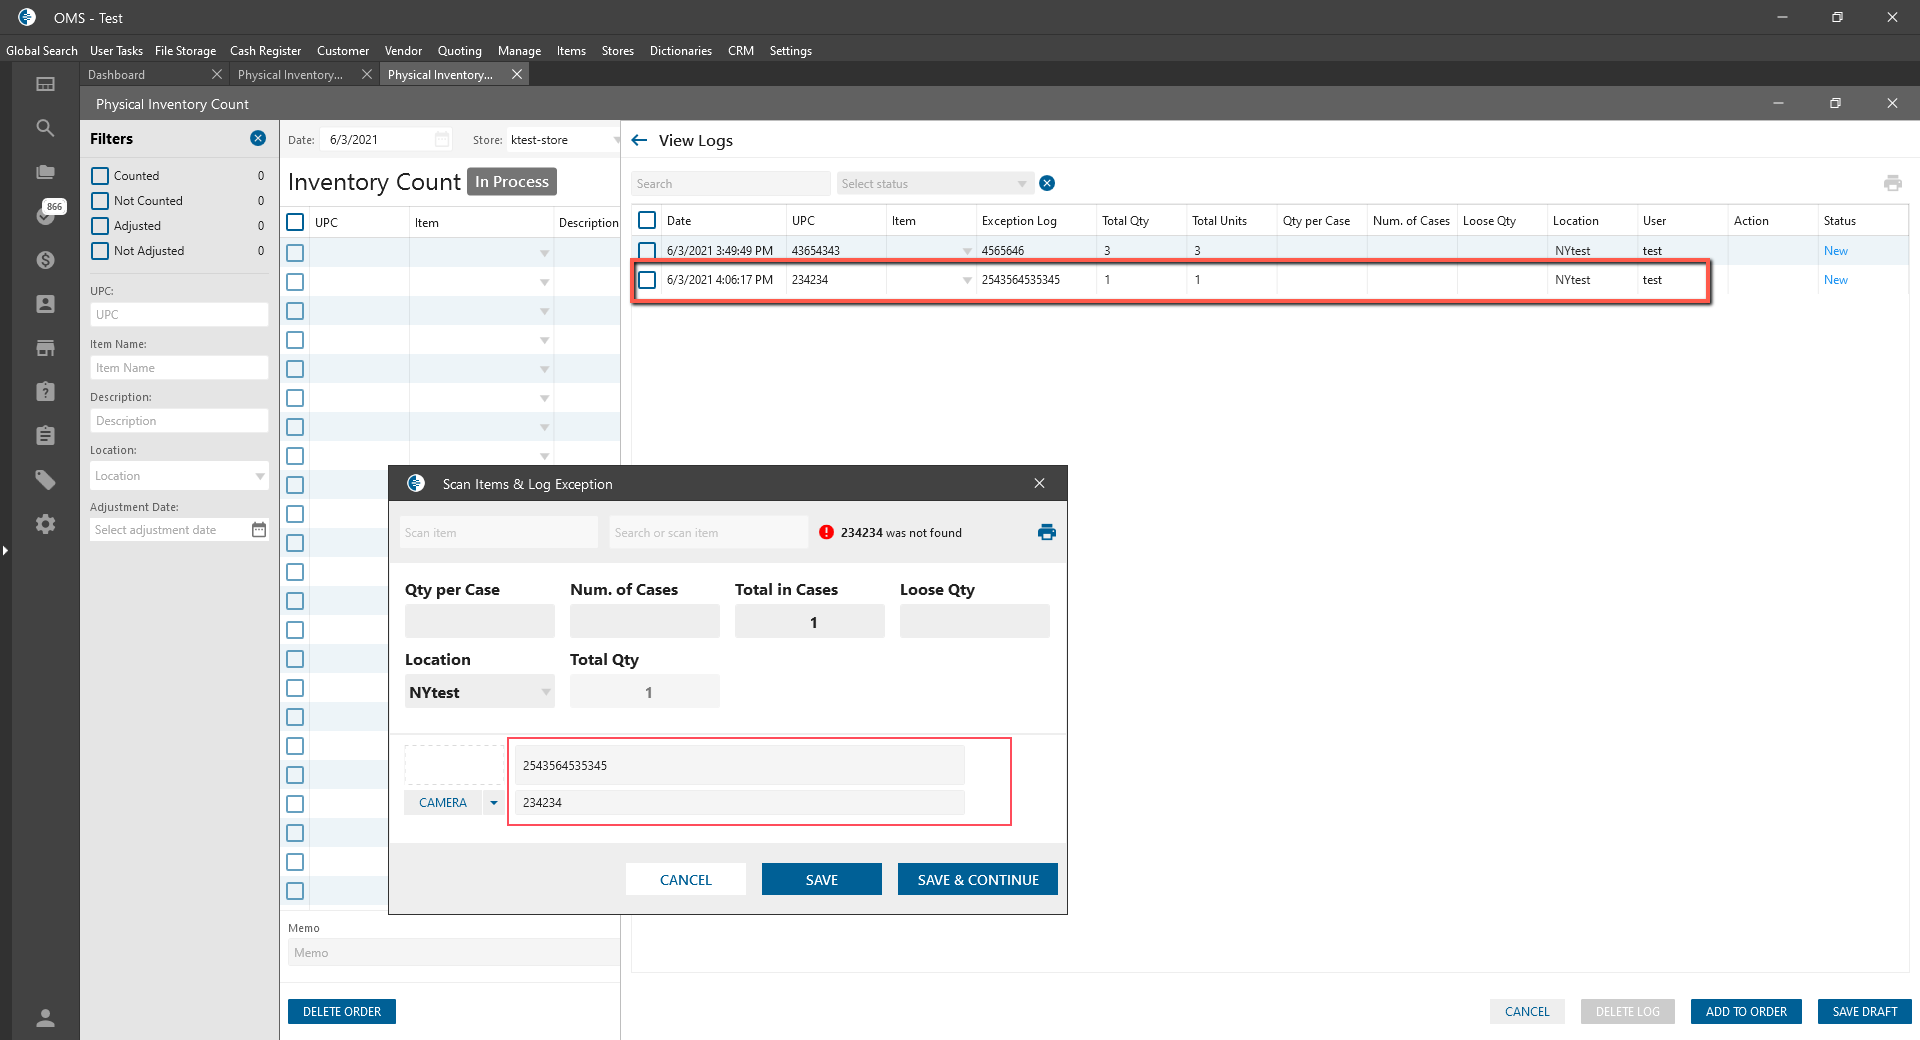The image size is (1920, 1040).
Task: Toggle the Not Adjusted filter checkbox
Action: (x=100, y=251)
